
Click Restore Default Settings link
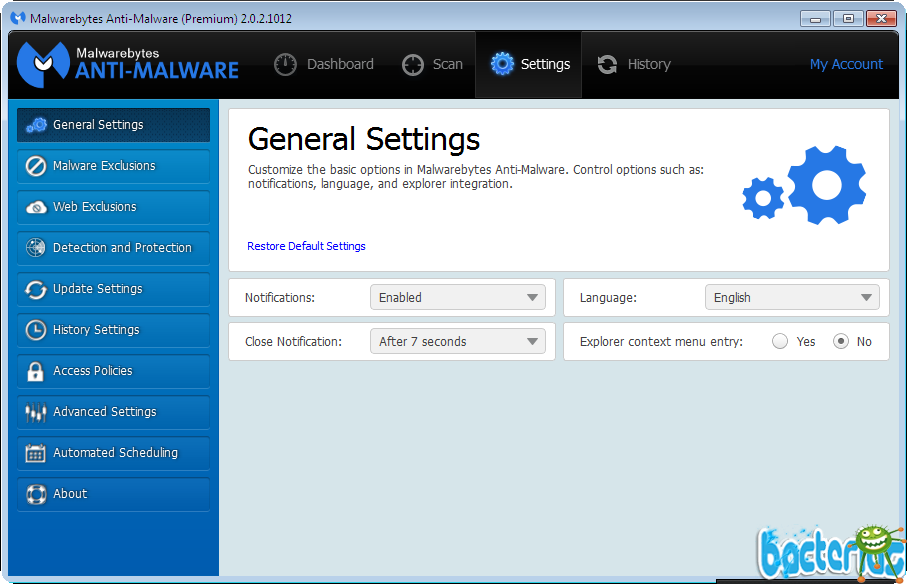pyautogui.click(x=306, y=246)
